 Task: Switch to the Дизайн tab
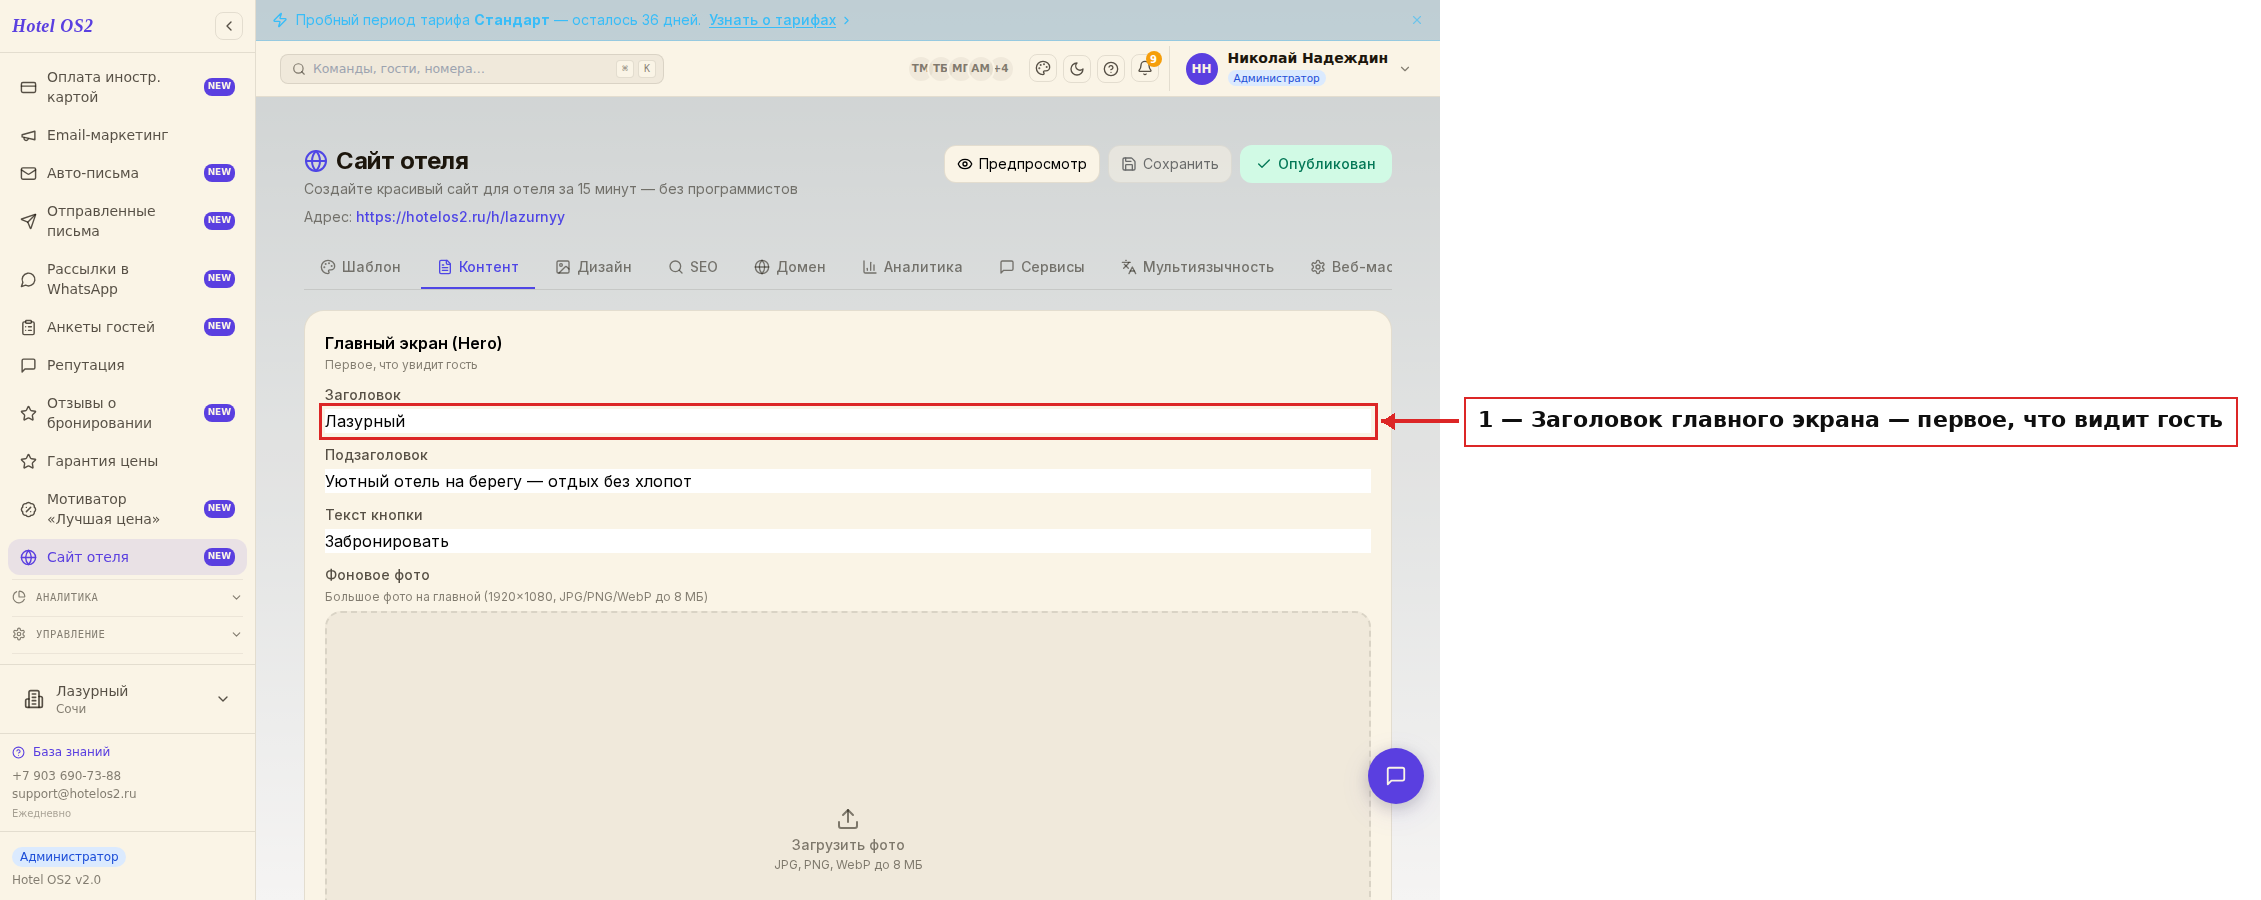[x=594, y=267]
